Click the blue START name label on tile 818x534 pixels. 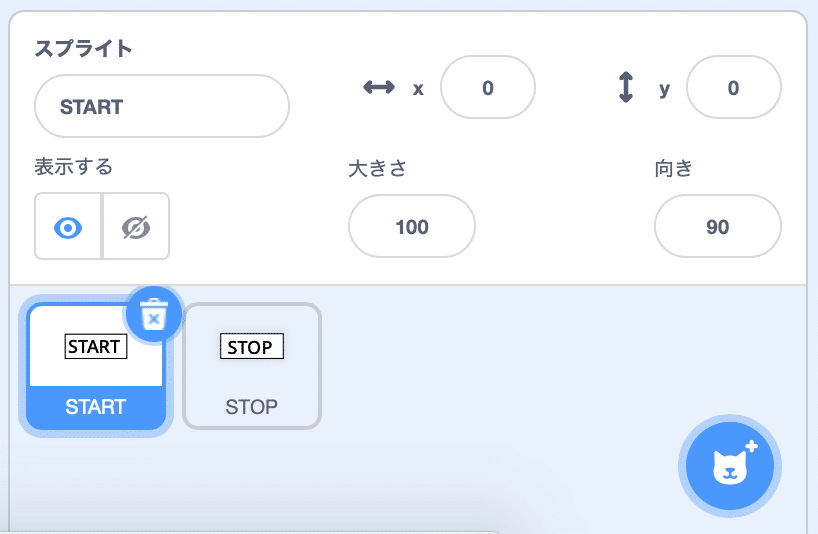click(96, 407)
